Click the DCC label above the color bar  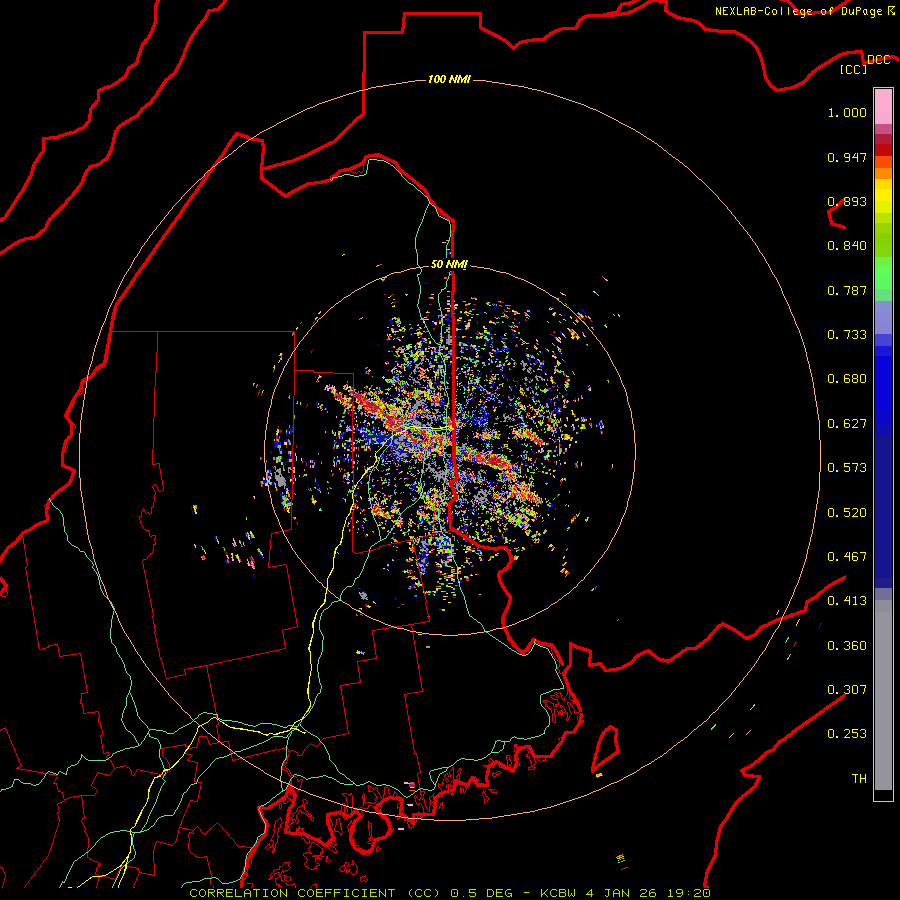[878, 60]
